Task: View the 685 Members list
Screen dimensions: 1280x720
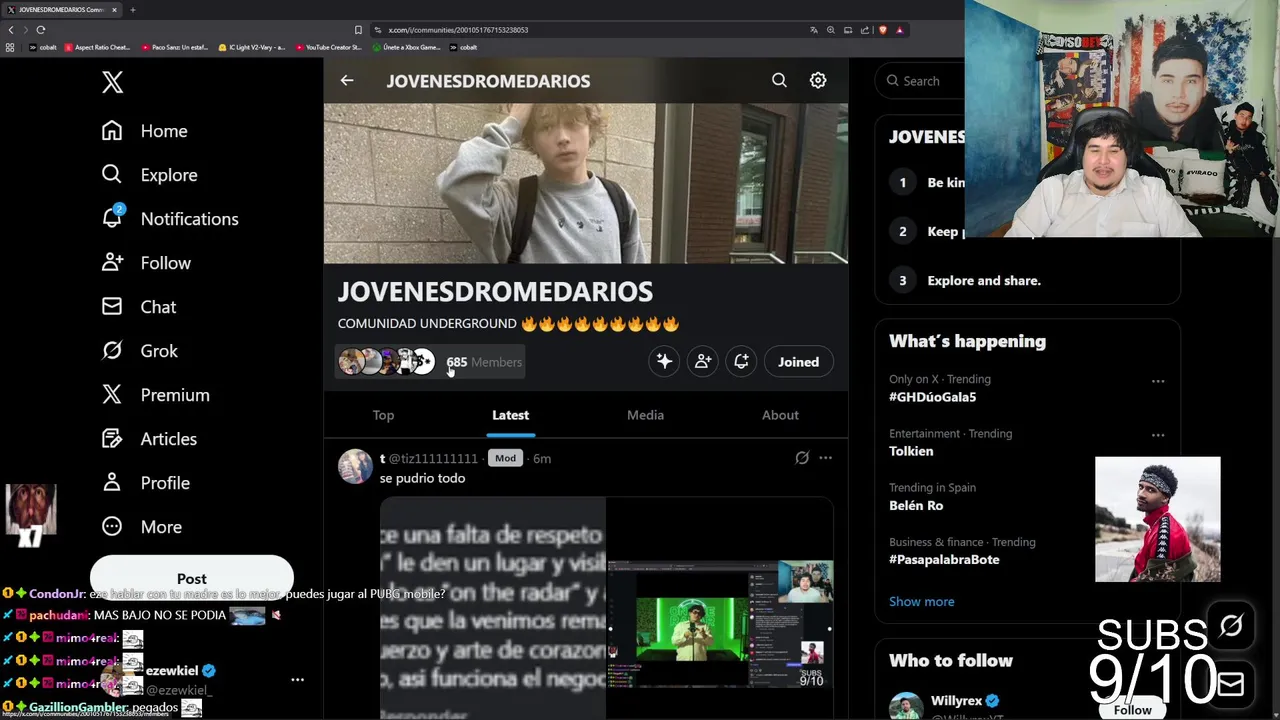Action: (484, 362)
